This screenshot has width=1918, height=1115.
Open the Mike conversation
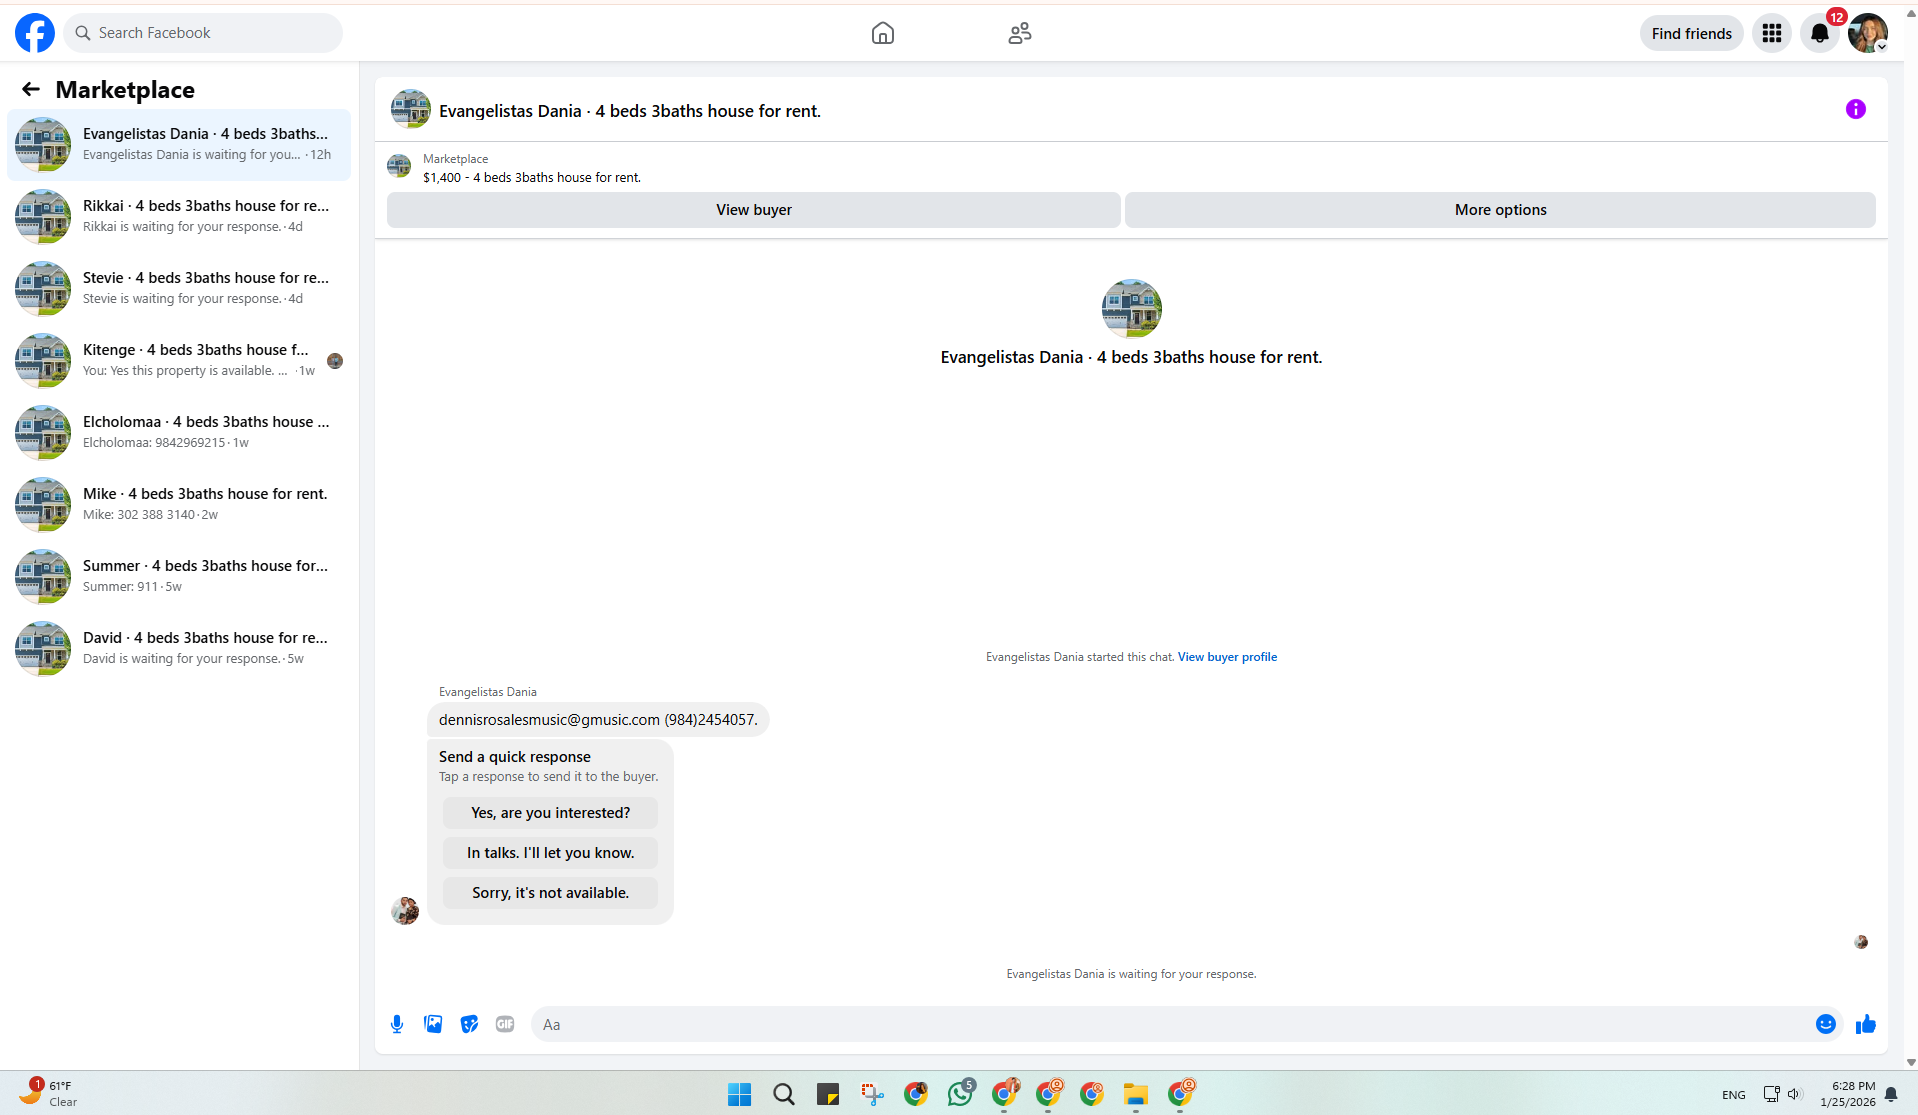[x=179, y=505]
